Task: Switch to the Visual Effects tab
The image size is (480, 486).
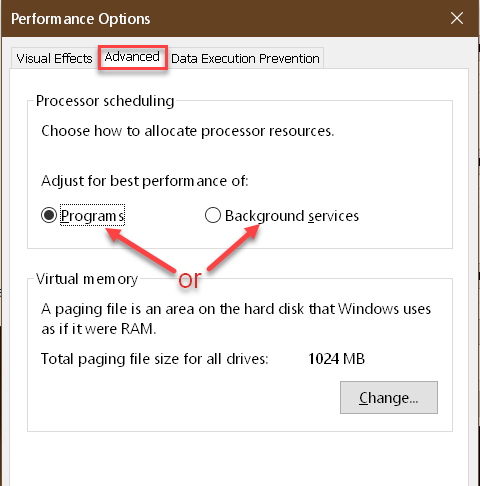Action: pos(55,58)
